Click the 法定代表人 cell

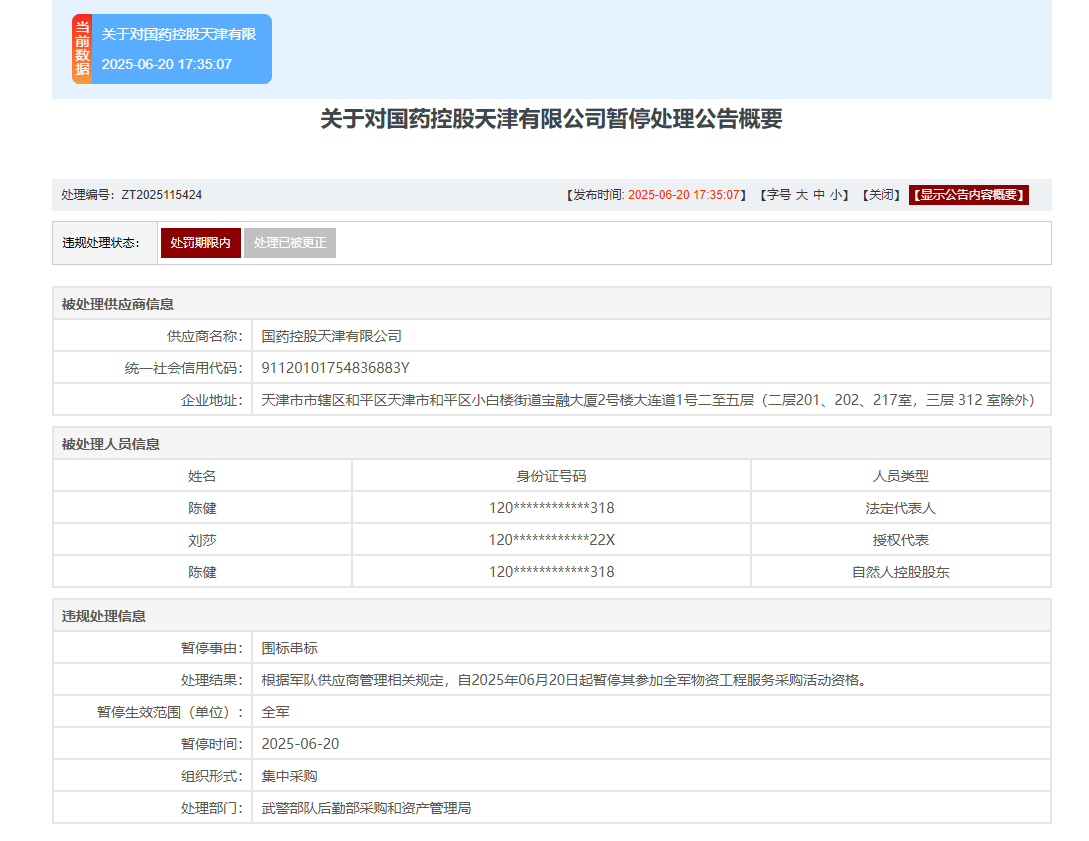tap(901, 508)
